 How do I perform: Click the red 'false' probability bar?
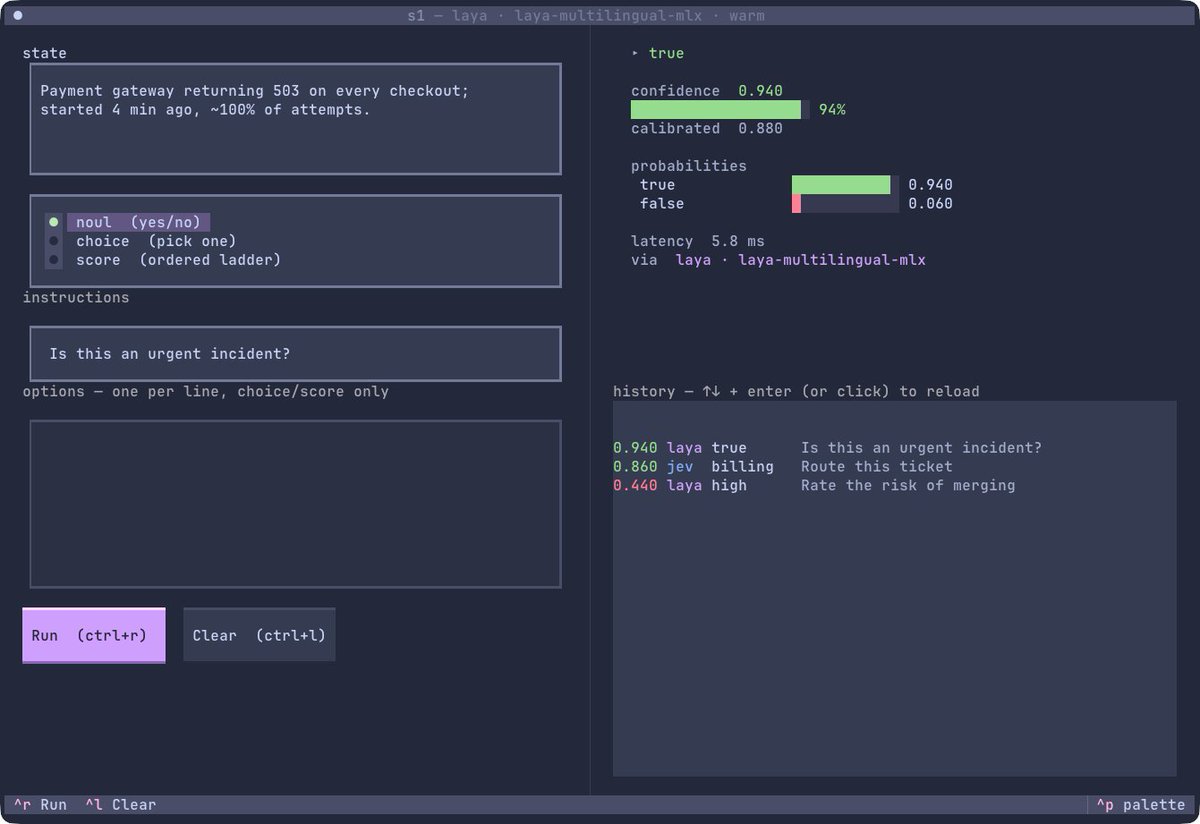coord(797,204)
